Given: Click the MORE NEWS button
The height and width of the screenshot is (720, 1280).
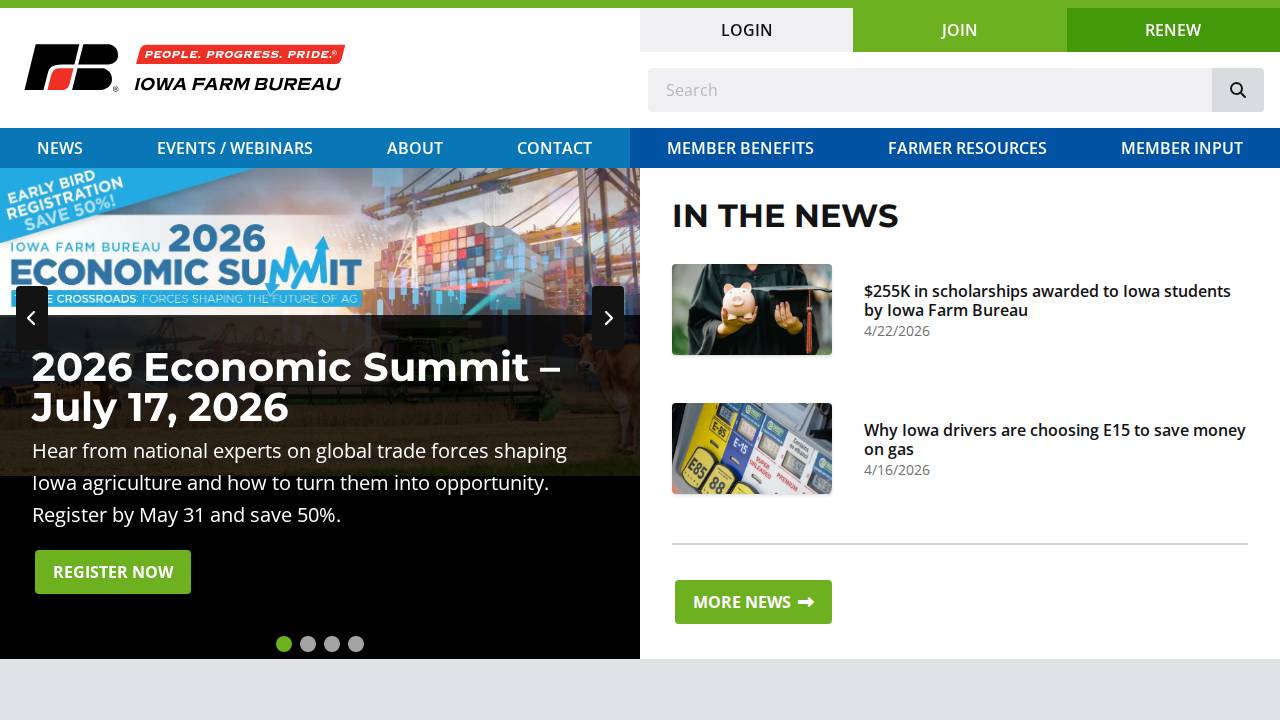Looking at the screenshot, I should pos(753,602).
